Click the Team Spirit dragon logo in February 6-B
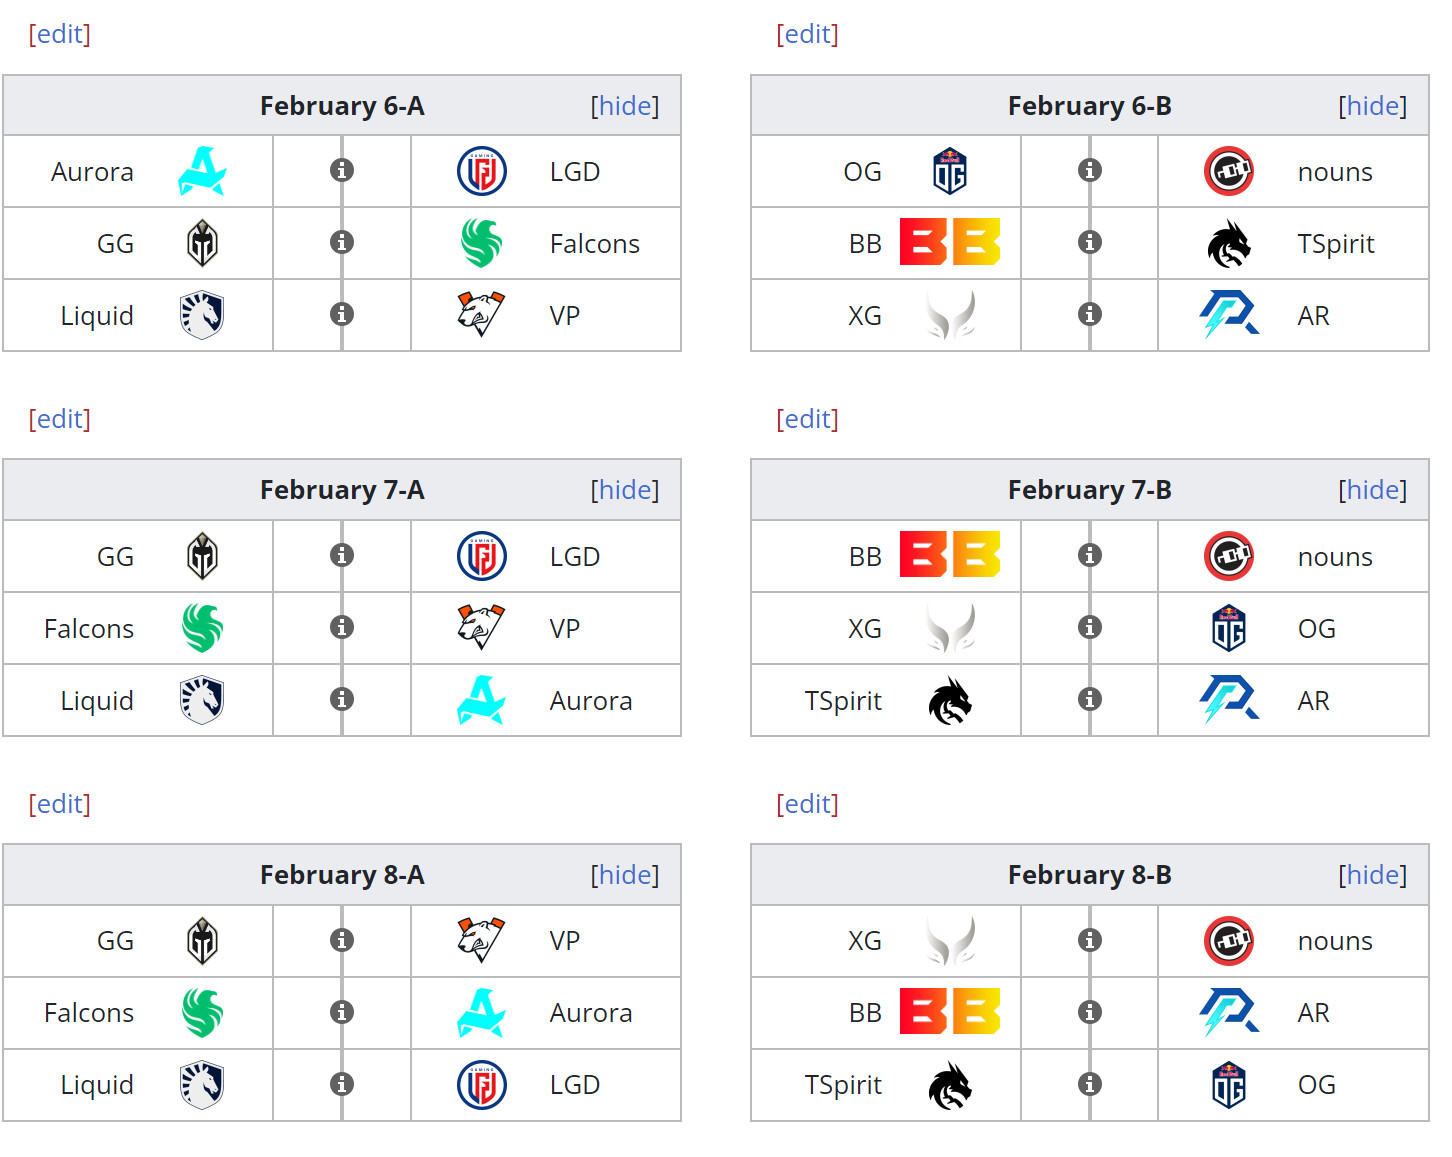Screen dimensions: 1452x1157 coord(1229,243)
